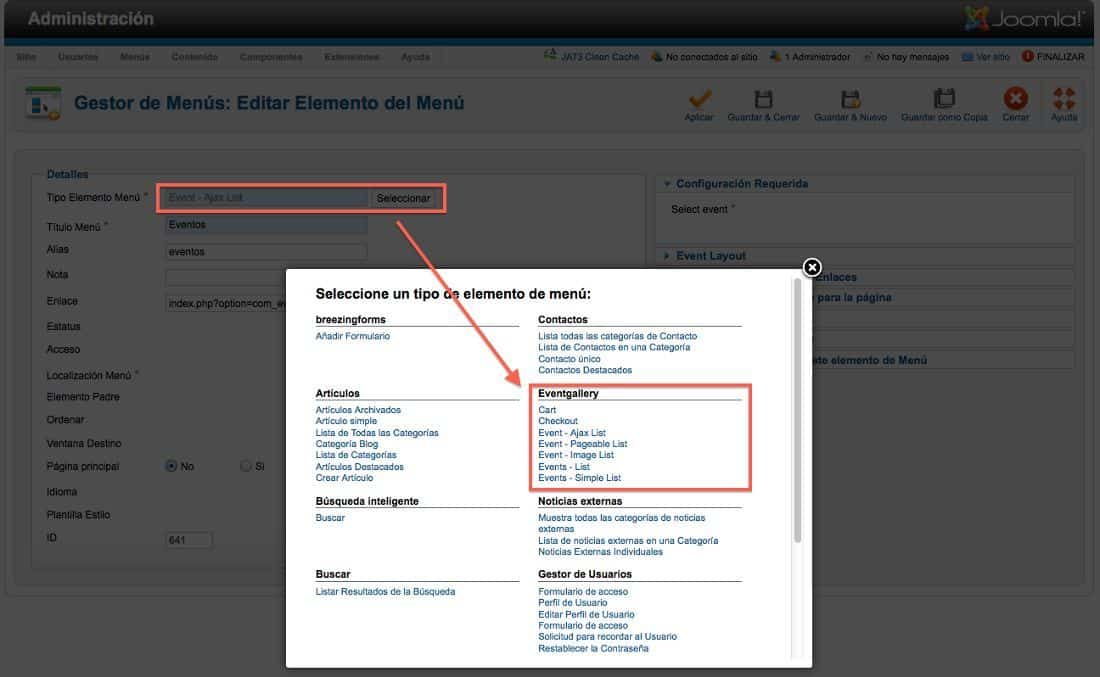This screenshot has height=677, width=1100.
Task: Open the Sitio menu
Action: pos(27,57)
